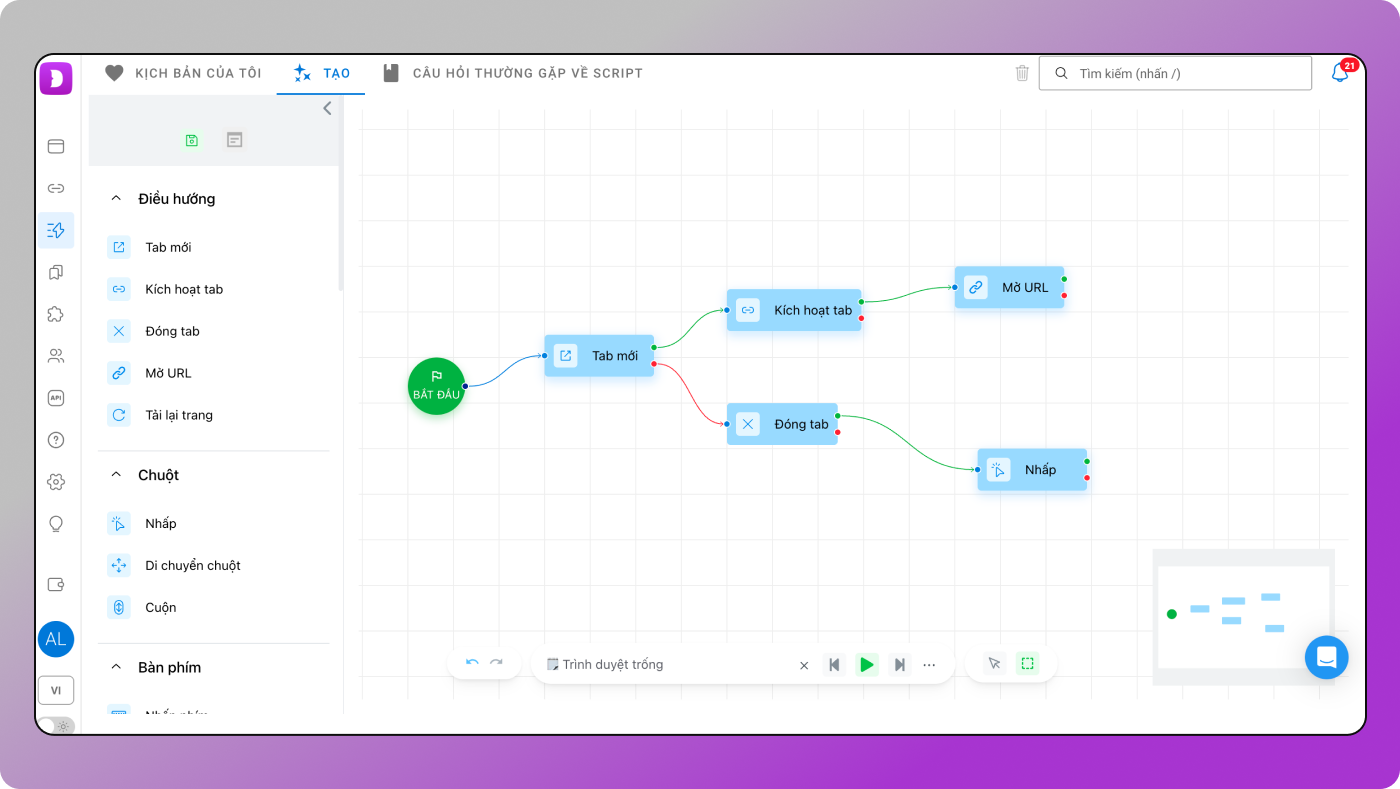The width and height of the screenshot is (1400, 789).
Task: Collapse the Điều hướng section
Action: point(116,199)
